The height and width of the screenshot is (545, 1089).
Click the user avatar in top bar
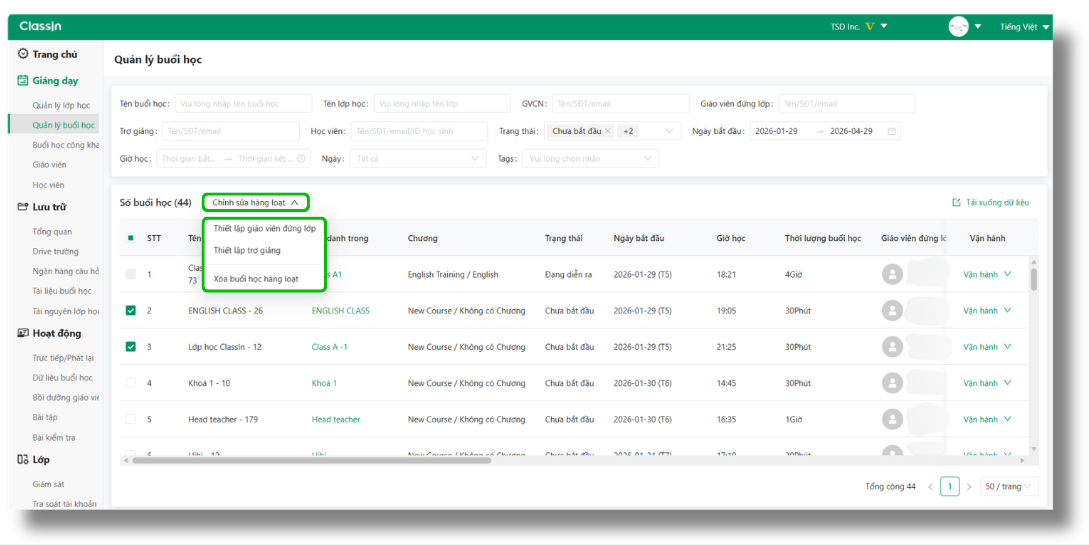point(958,27)
